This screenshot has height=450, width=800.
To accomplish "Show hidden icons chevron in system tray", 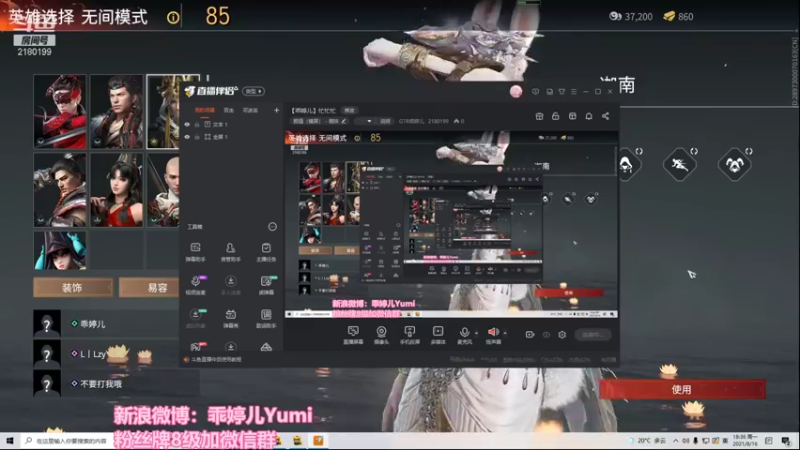I will pyautogui.click(x=676, y=441).
